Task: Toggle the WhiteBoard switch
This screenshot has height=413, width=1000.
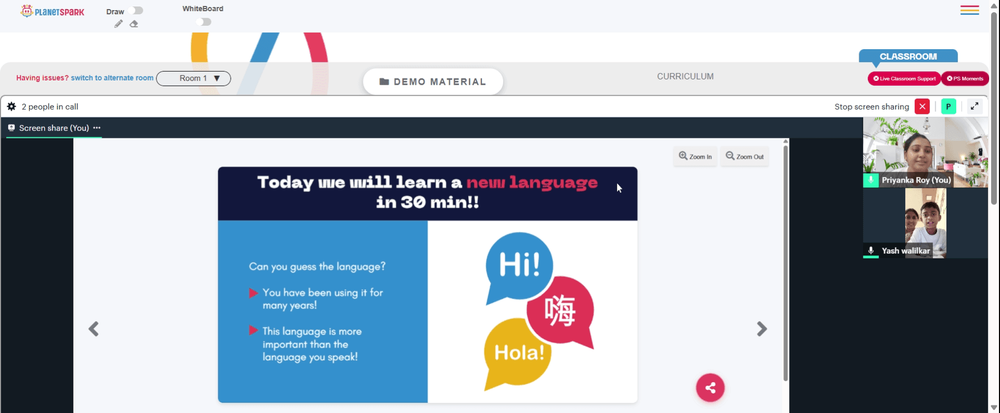Action: click(x=203, y=22)
